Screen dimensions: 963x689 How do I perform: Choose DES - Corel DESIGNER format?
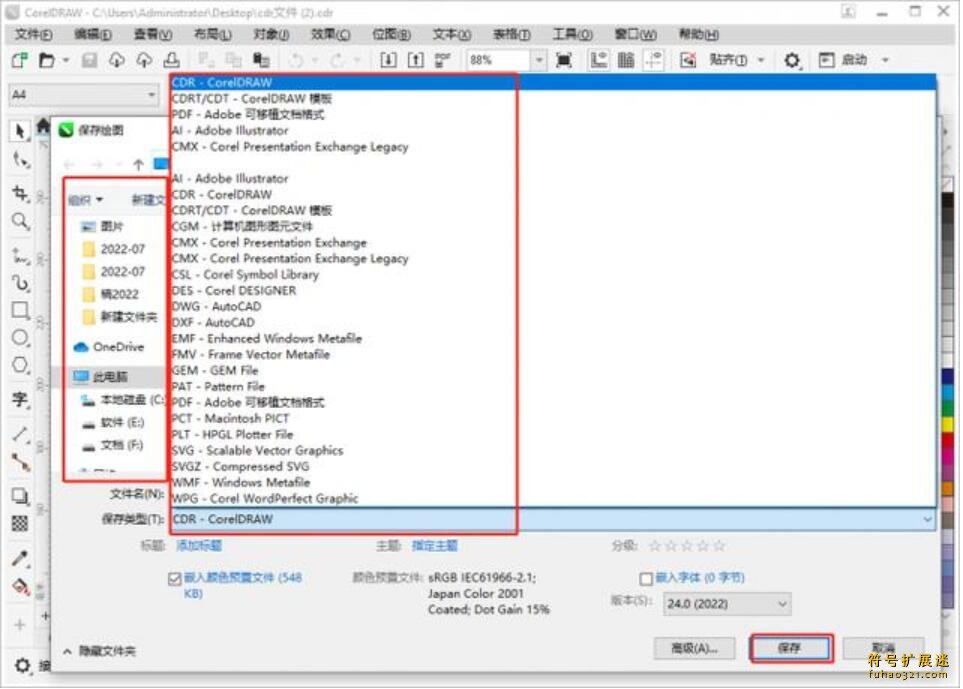coord(233,290)
